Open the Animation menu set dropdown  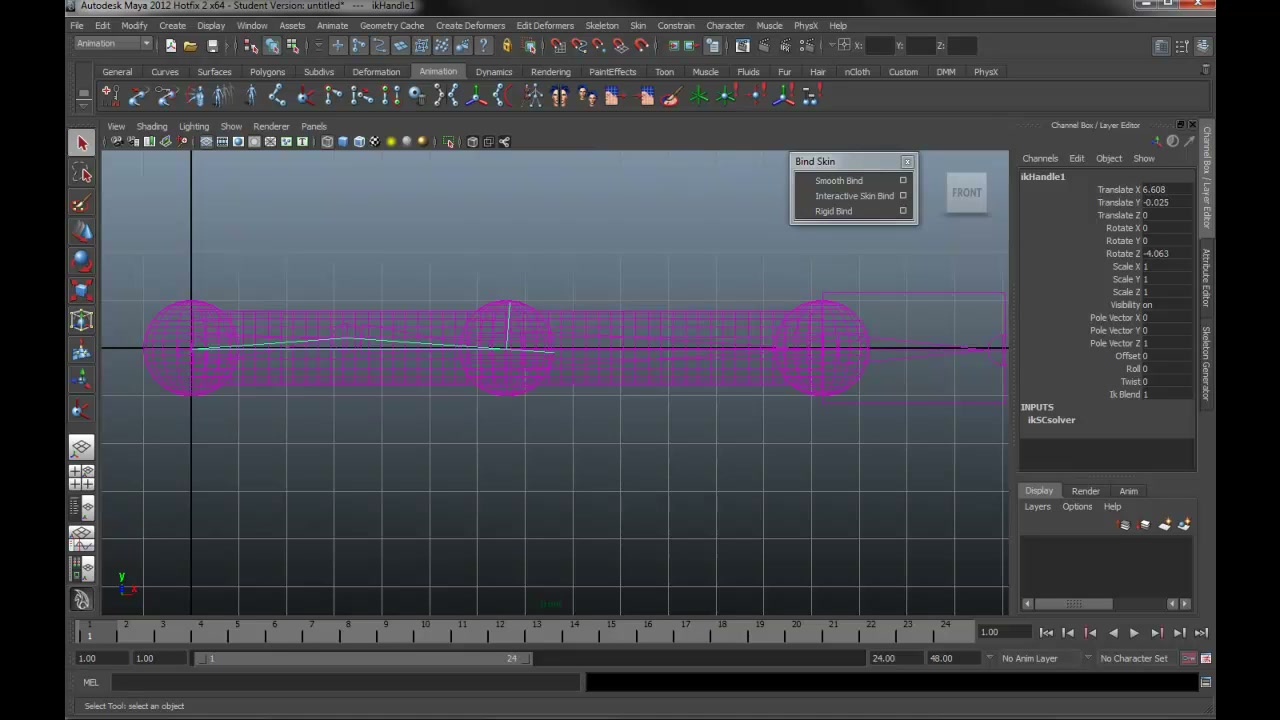pyautogui.click(x=113, y=43)
